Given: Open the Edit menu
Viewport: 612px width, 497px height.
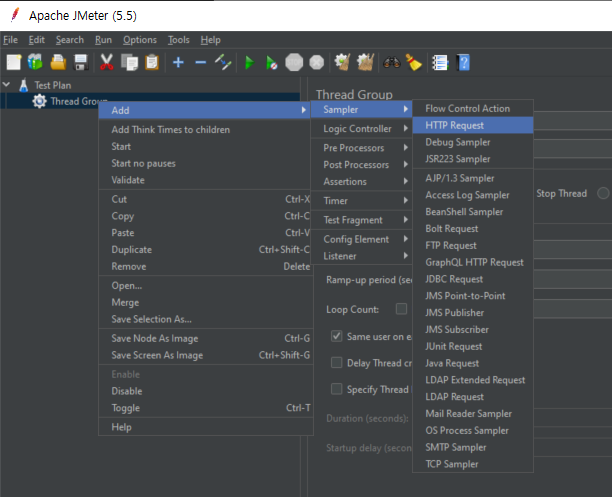Looking at the screenshot, I should (x=37, y=40).
